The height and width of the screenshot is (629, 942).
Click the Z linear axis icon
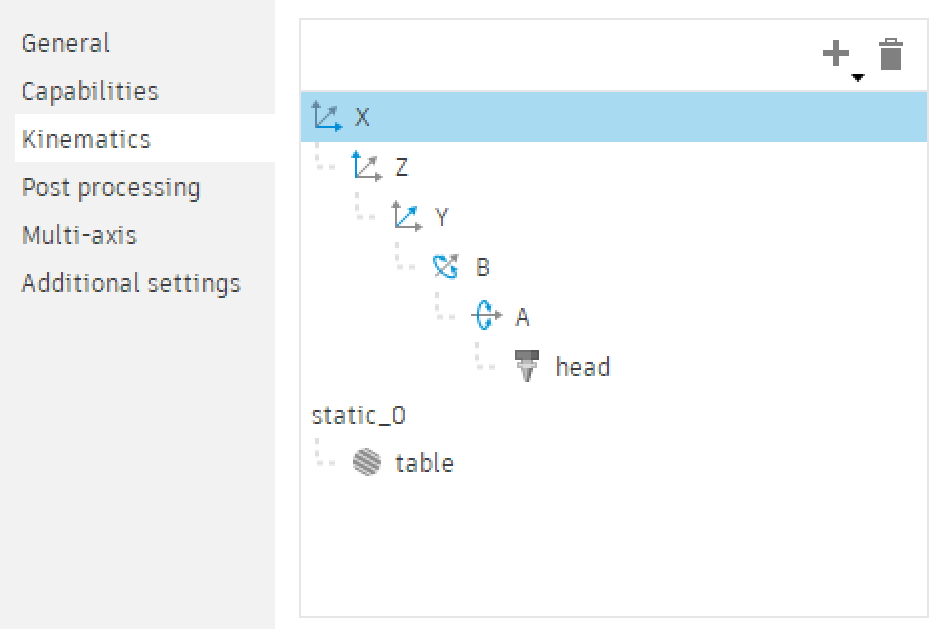point(367,166)
